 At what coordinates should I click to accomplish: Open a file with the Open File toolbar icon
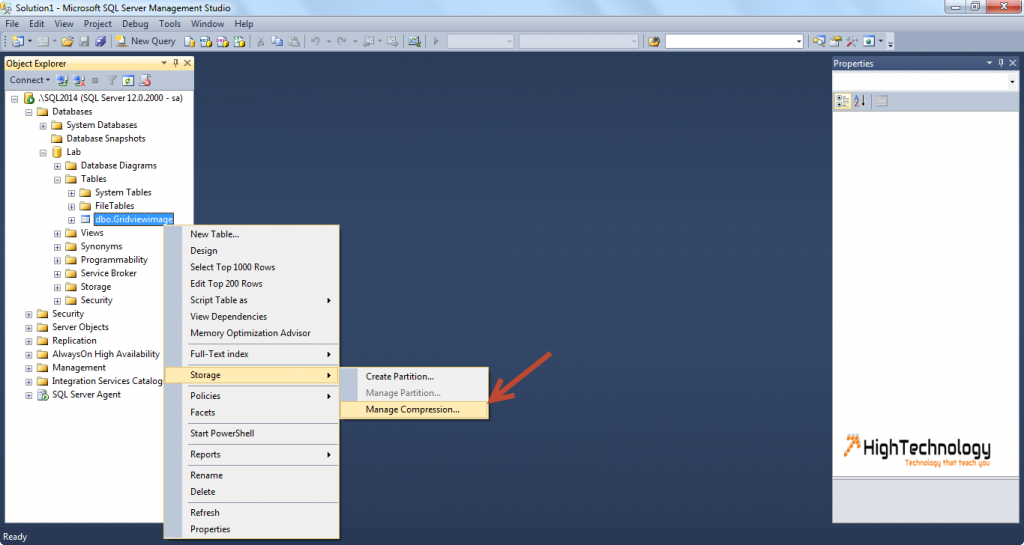point(67,41)
